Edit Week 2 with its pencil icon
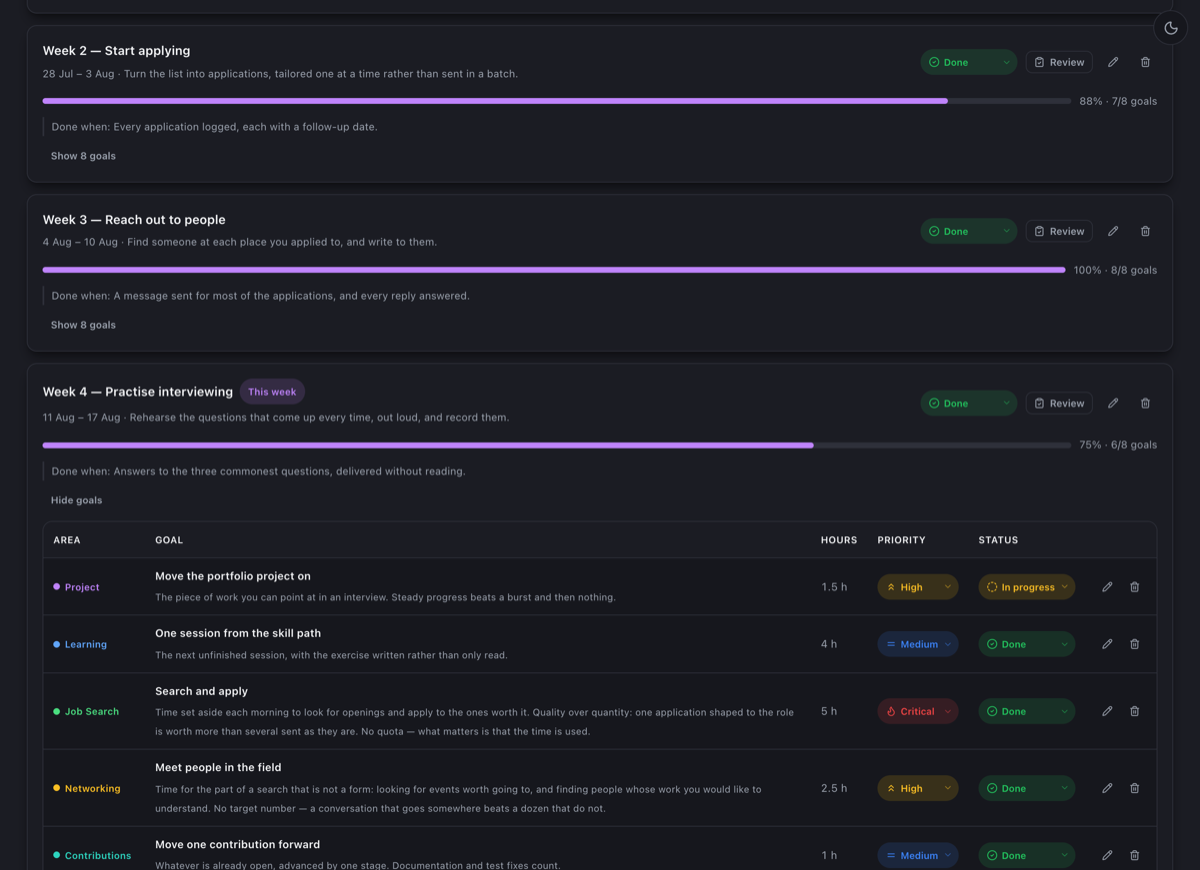Screen dimensions: 1200x870 [x=1113, y=62]
